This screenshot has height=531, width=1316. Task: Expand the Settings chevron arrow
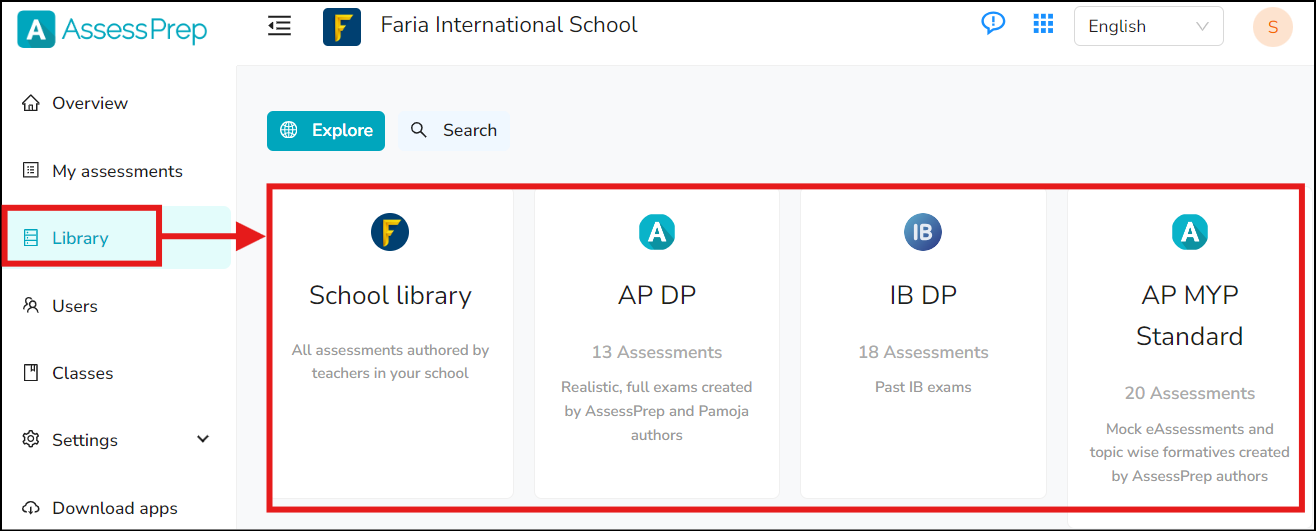(x=203, y=440)
